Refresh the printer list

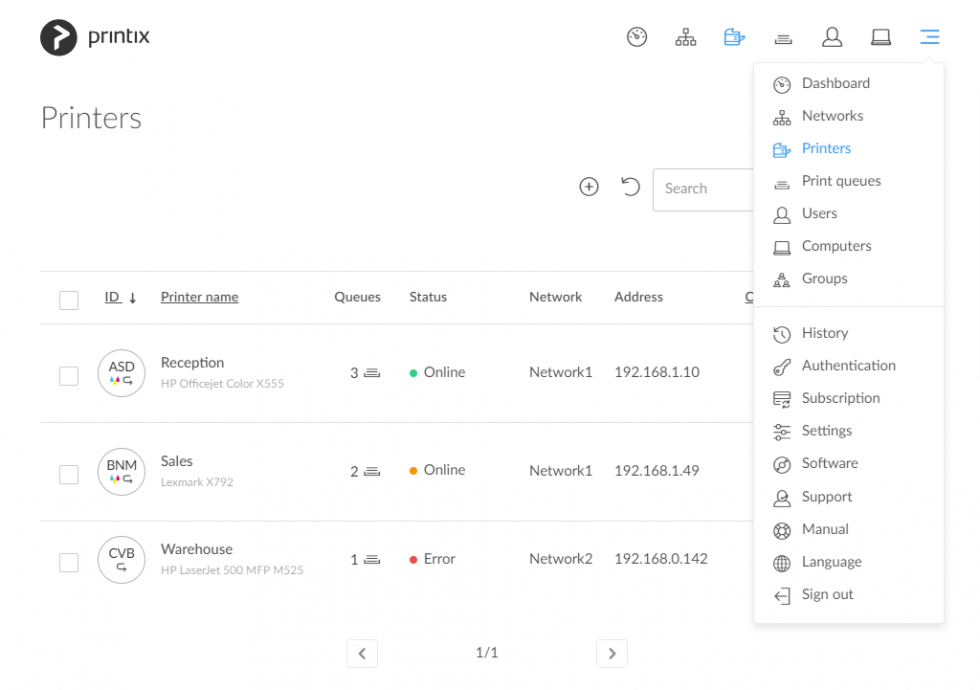tap(630, 186)
